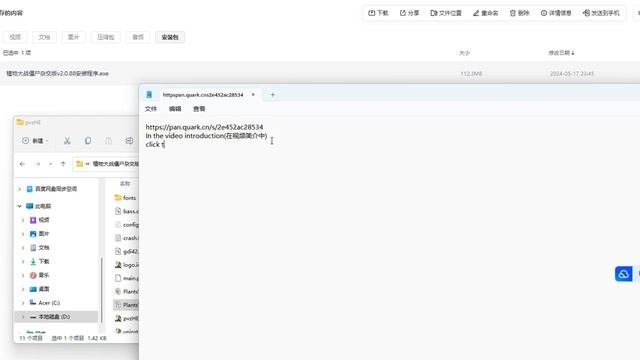Select the 音频 filter chip
The width and height of the screenshot is (640, 360).
click(x=138, y=37)
